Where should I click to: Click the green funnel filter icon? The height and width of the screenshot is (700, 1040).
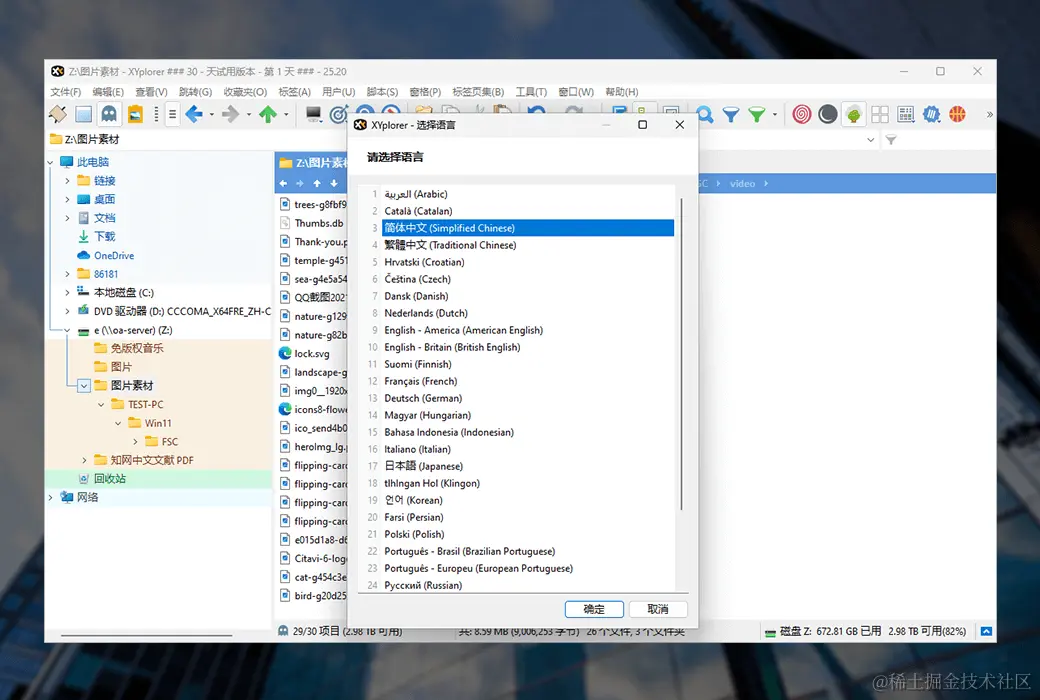point(757,115)
